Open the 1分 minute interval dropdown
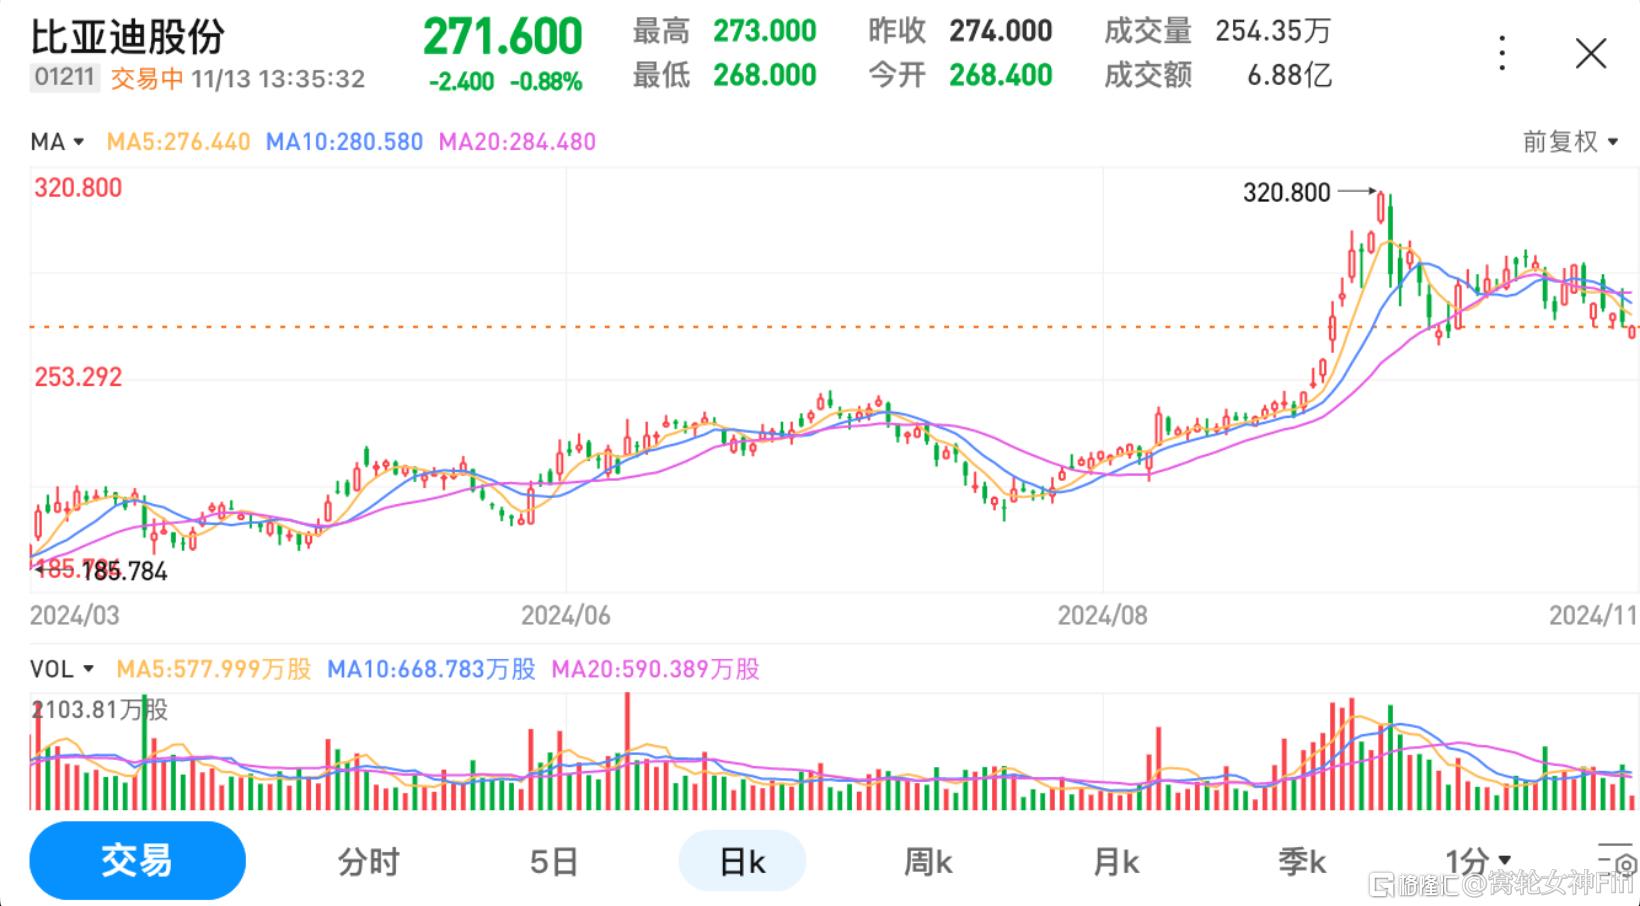This screenshot has height=906, width=1640. click(x=1478, y=860)
